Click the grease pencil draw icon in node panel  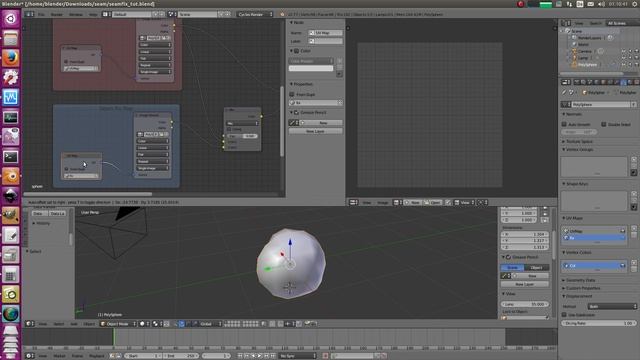(x=292, y=122)
